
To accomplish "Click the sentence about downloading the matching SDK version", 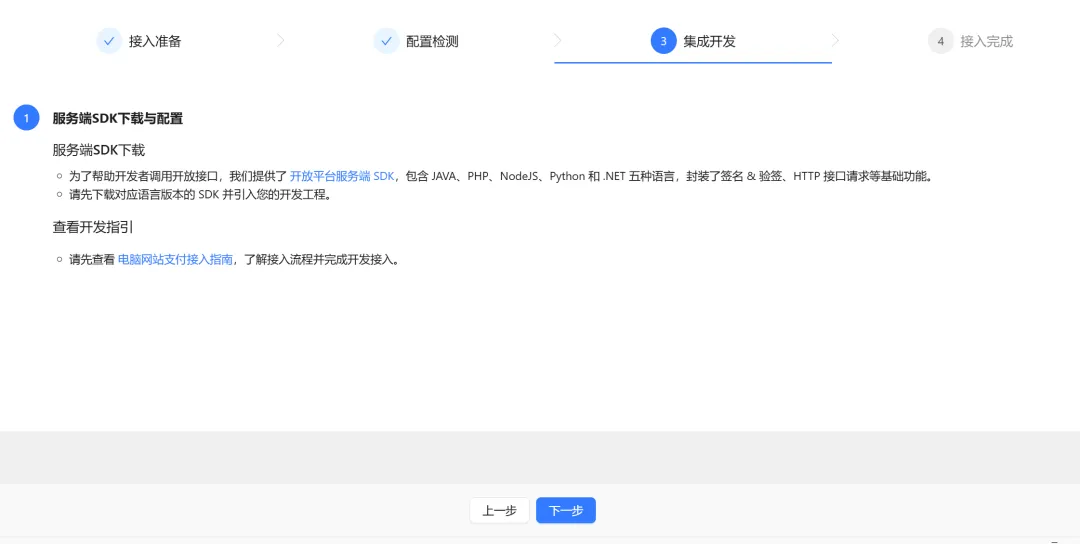I will click(200, 194).
